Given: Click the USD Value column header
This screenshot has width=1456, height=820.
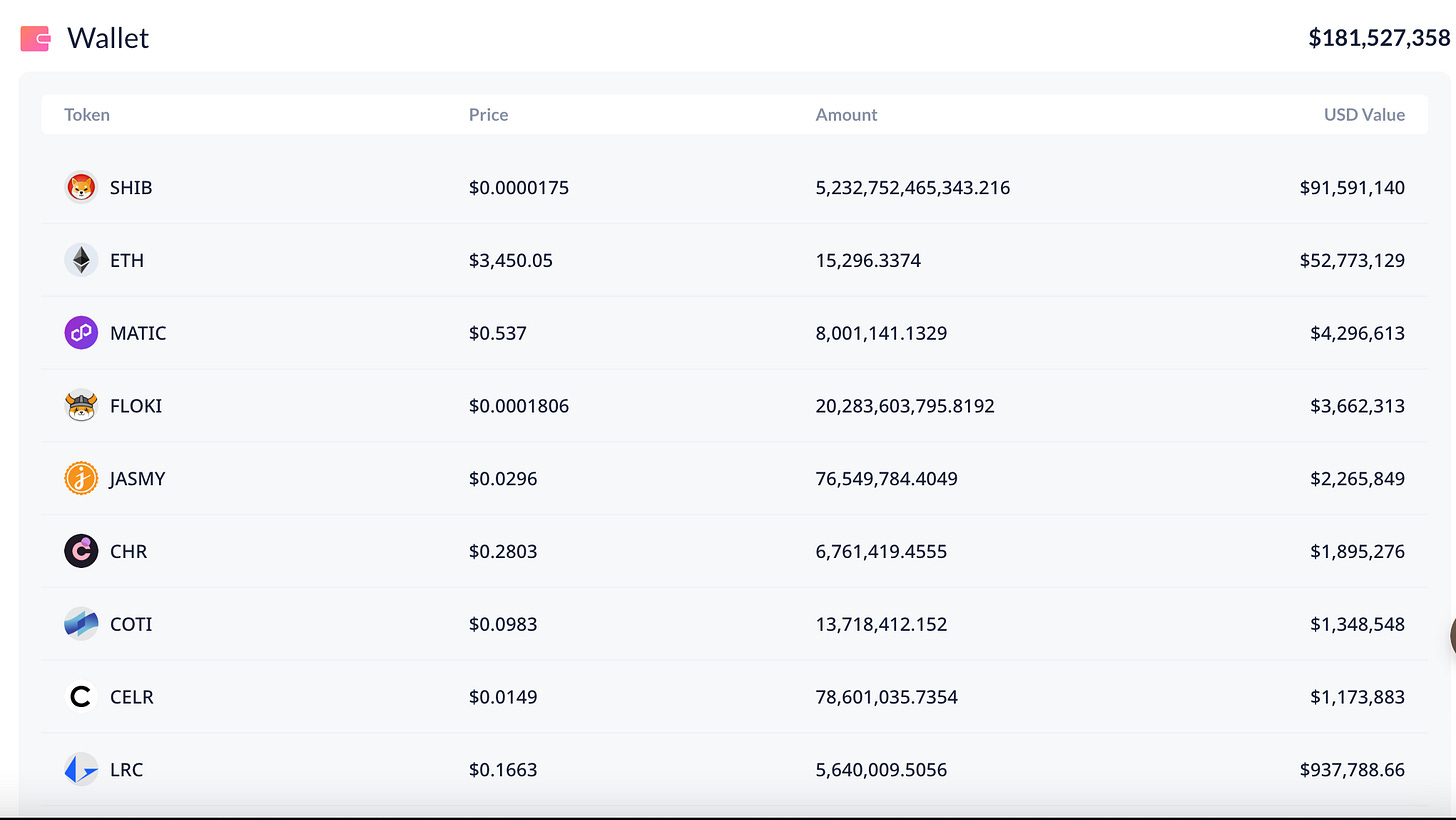Looking at the screenshot, I should (1364, 115).
